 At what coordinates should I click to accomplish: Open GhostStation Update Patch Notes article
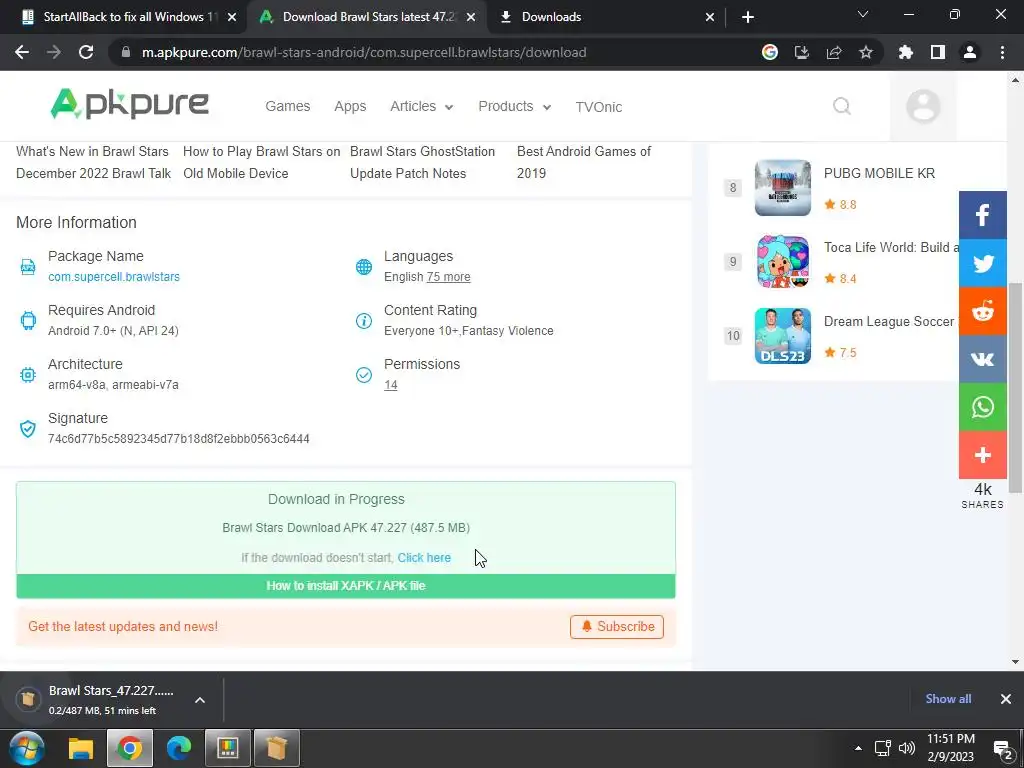423,162
